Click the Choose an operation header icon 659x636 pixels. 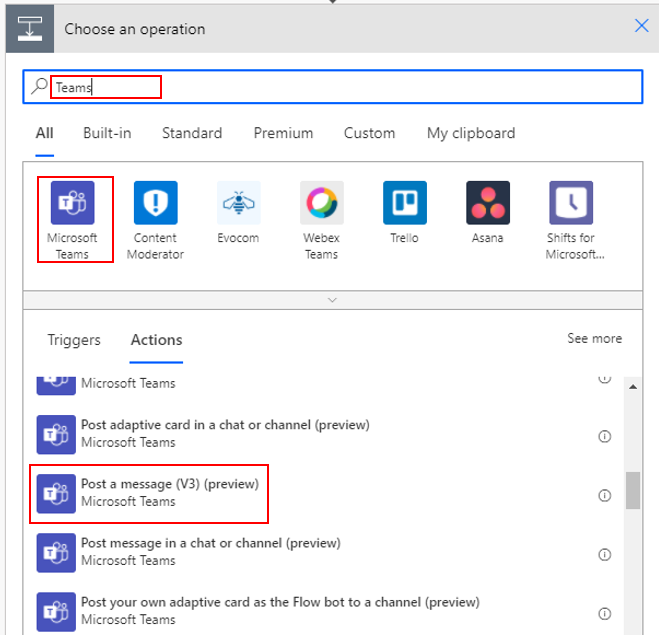click(x=30, y=29)
